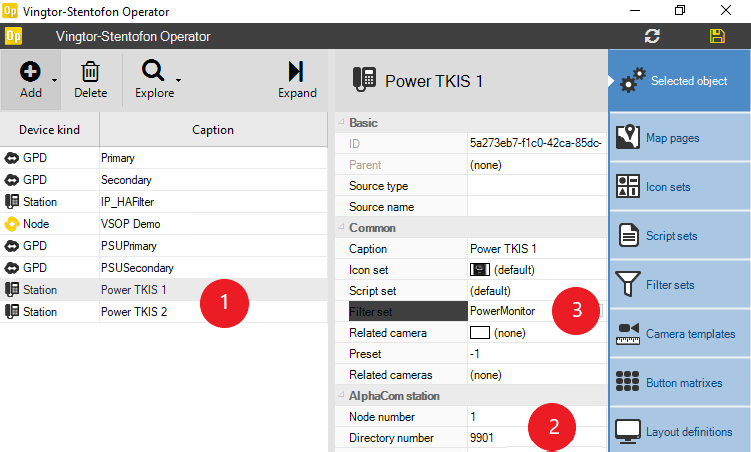751x452 pixels.
Task: Open Icon sets panel
Action: (x=679, y=187)
